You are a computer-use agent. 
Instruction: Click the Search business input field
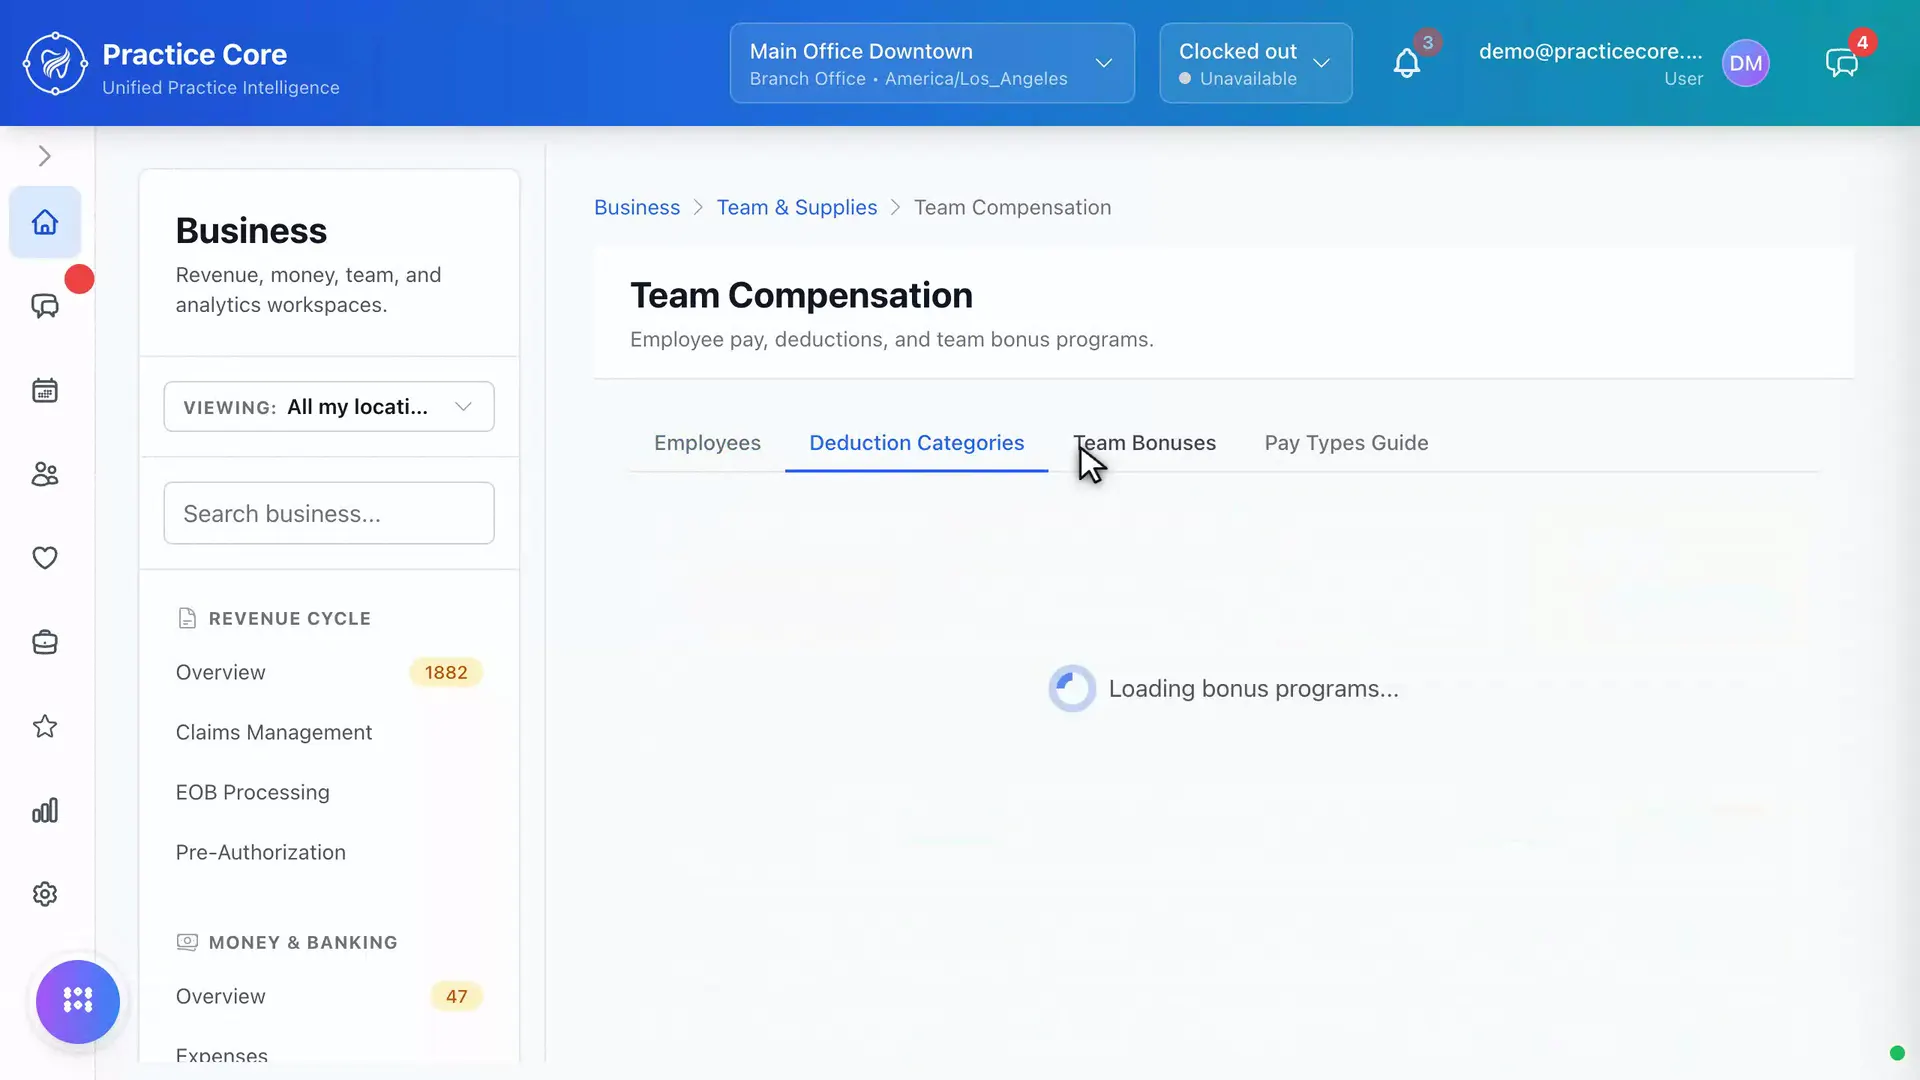pos(329,513)
